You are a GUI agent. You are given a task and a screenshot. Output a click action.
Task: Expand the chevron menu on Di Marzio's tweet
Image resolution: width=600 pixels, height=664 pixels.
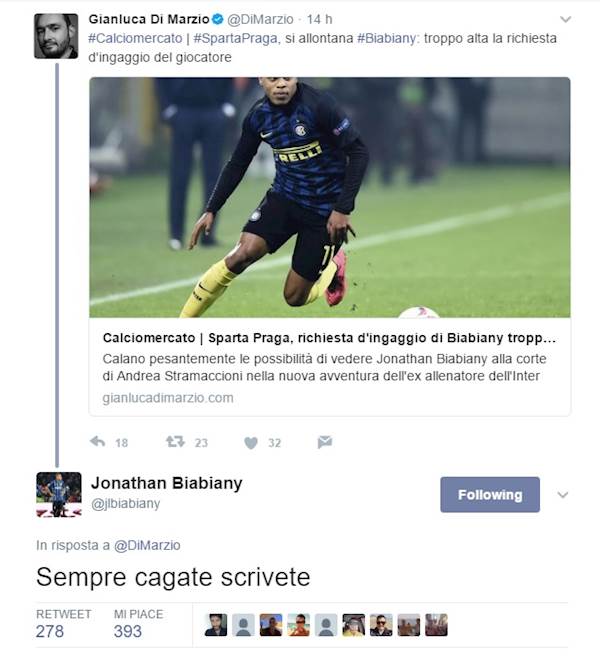tap(565, 19)
